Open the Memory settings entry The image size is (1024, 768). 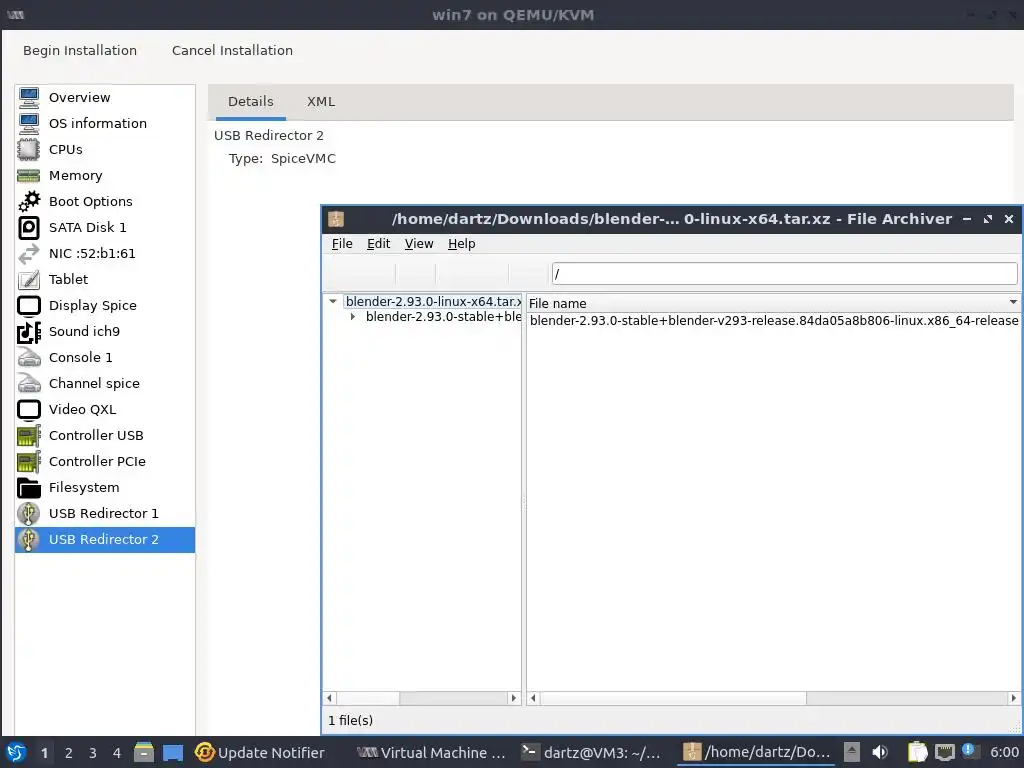click(104, 176)
